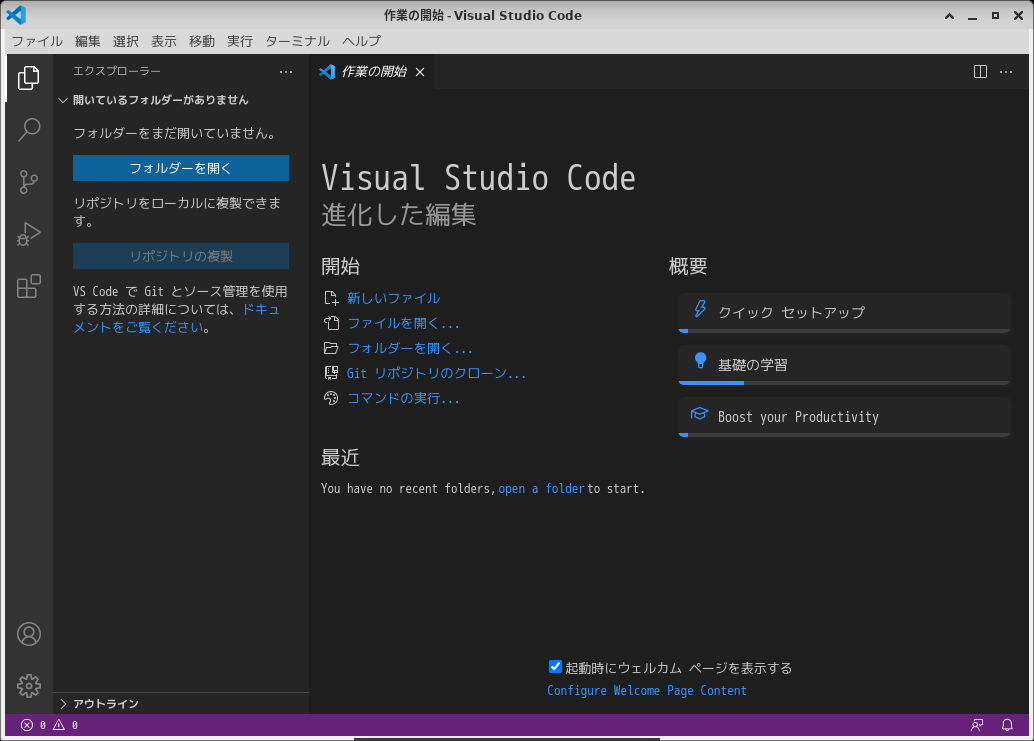Click the lightbulb icon for 基礎の学習
Screen dimensions: 1034x741
click(700, 361)
